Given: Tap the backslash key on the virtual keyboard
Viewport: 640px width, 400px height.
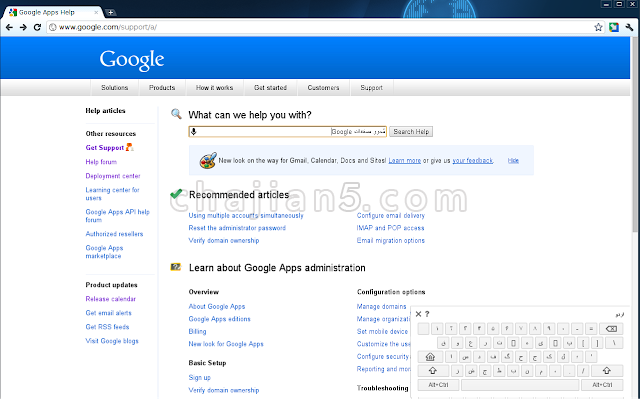Looking at the screenshot, I should 614,343.
